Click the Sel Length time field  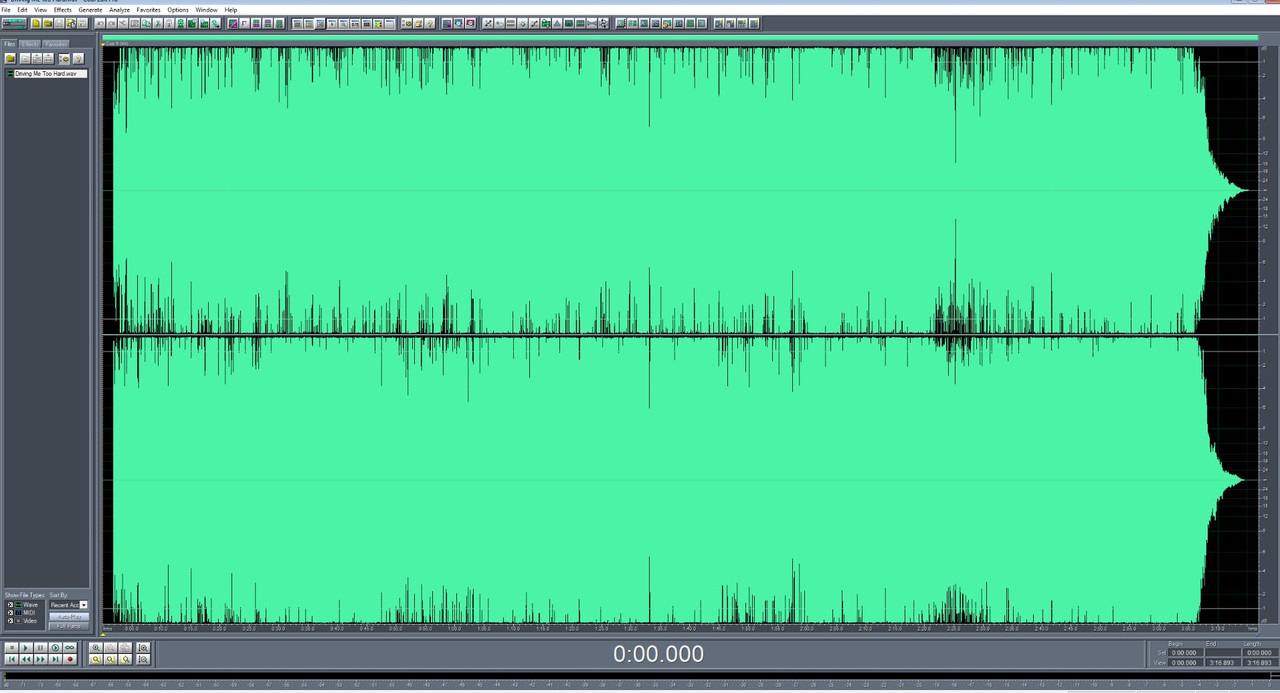click(x=1260, y=653)
